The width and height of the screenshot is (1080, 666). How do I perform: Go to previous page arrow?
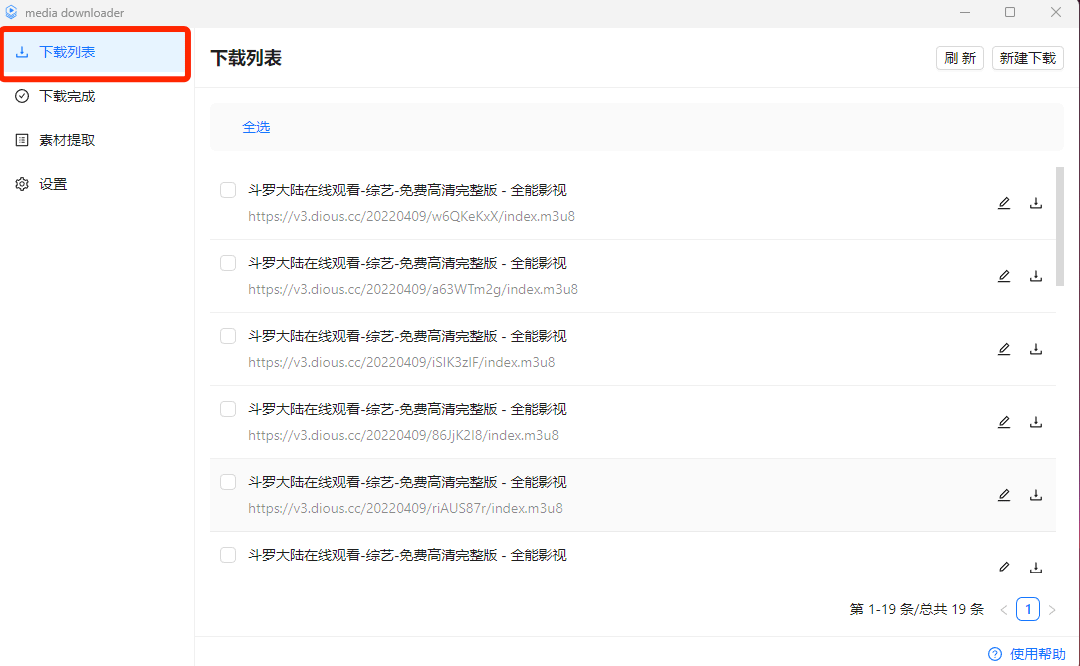pos(1004,609)
